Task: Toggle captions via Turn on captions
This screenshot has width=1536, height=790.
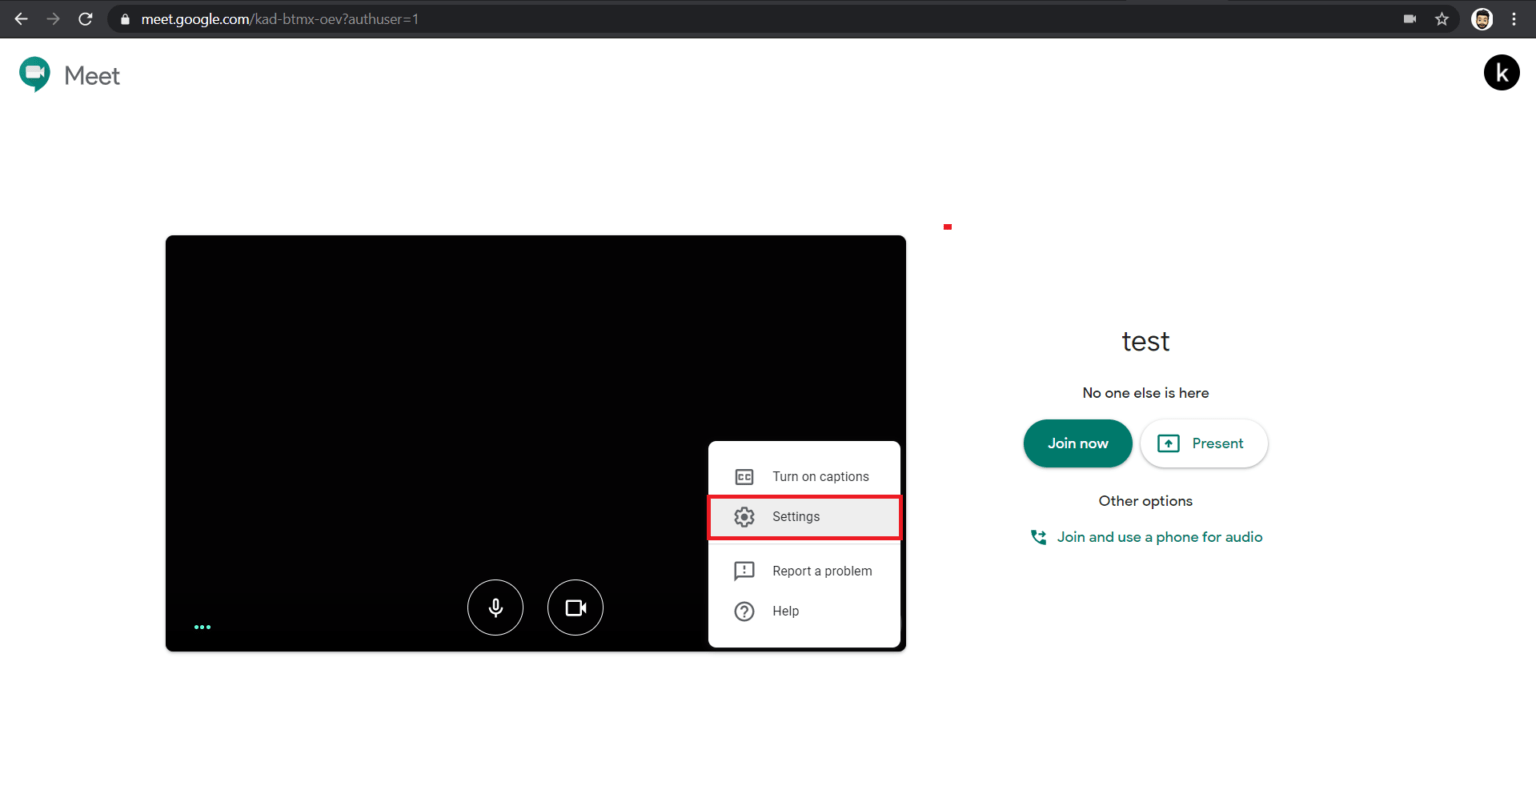Action: pos(822,476)
